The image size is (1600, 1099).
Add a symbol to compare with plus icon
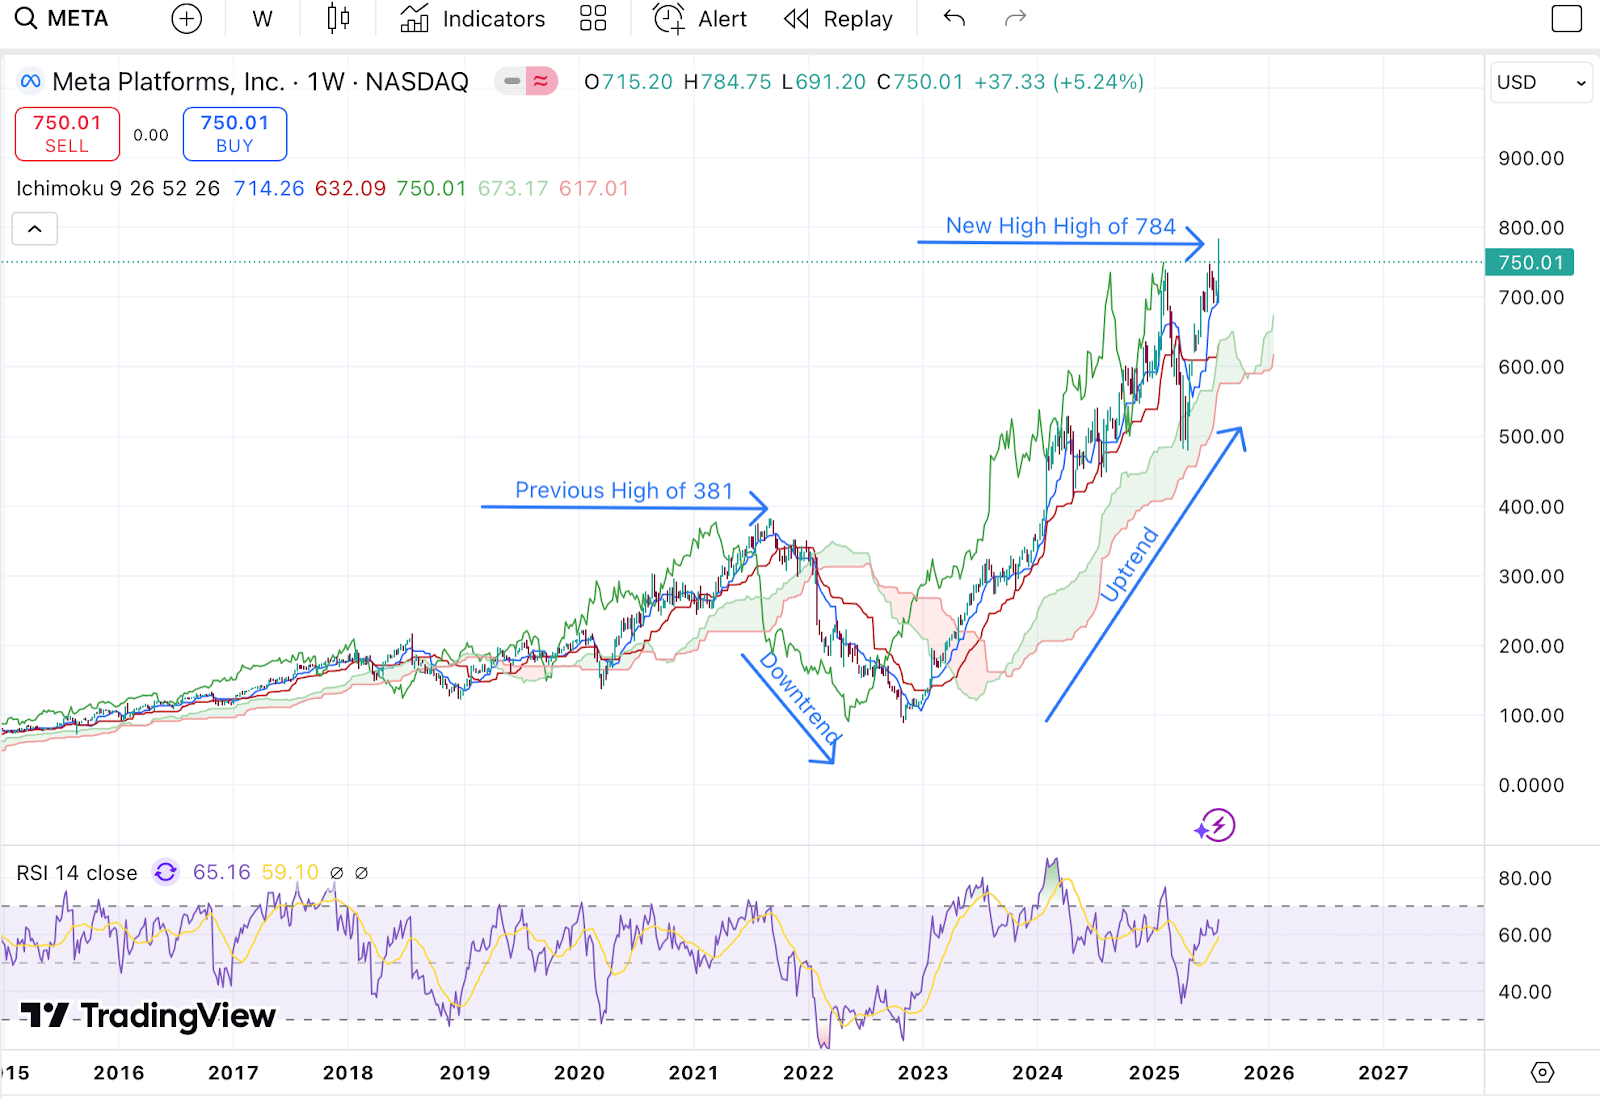click(186, 19)
